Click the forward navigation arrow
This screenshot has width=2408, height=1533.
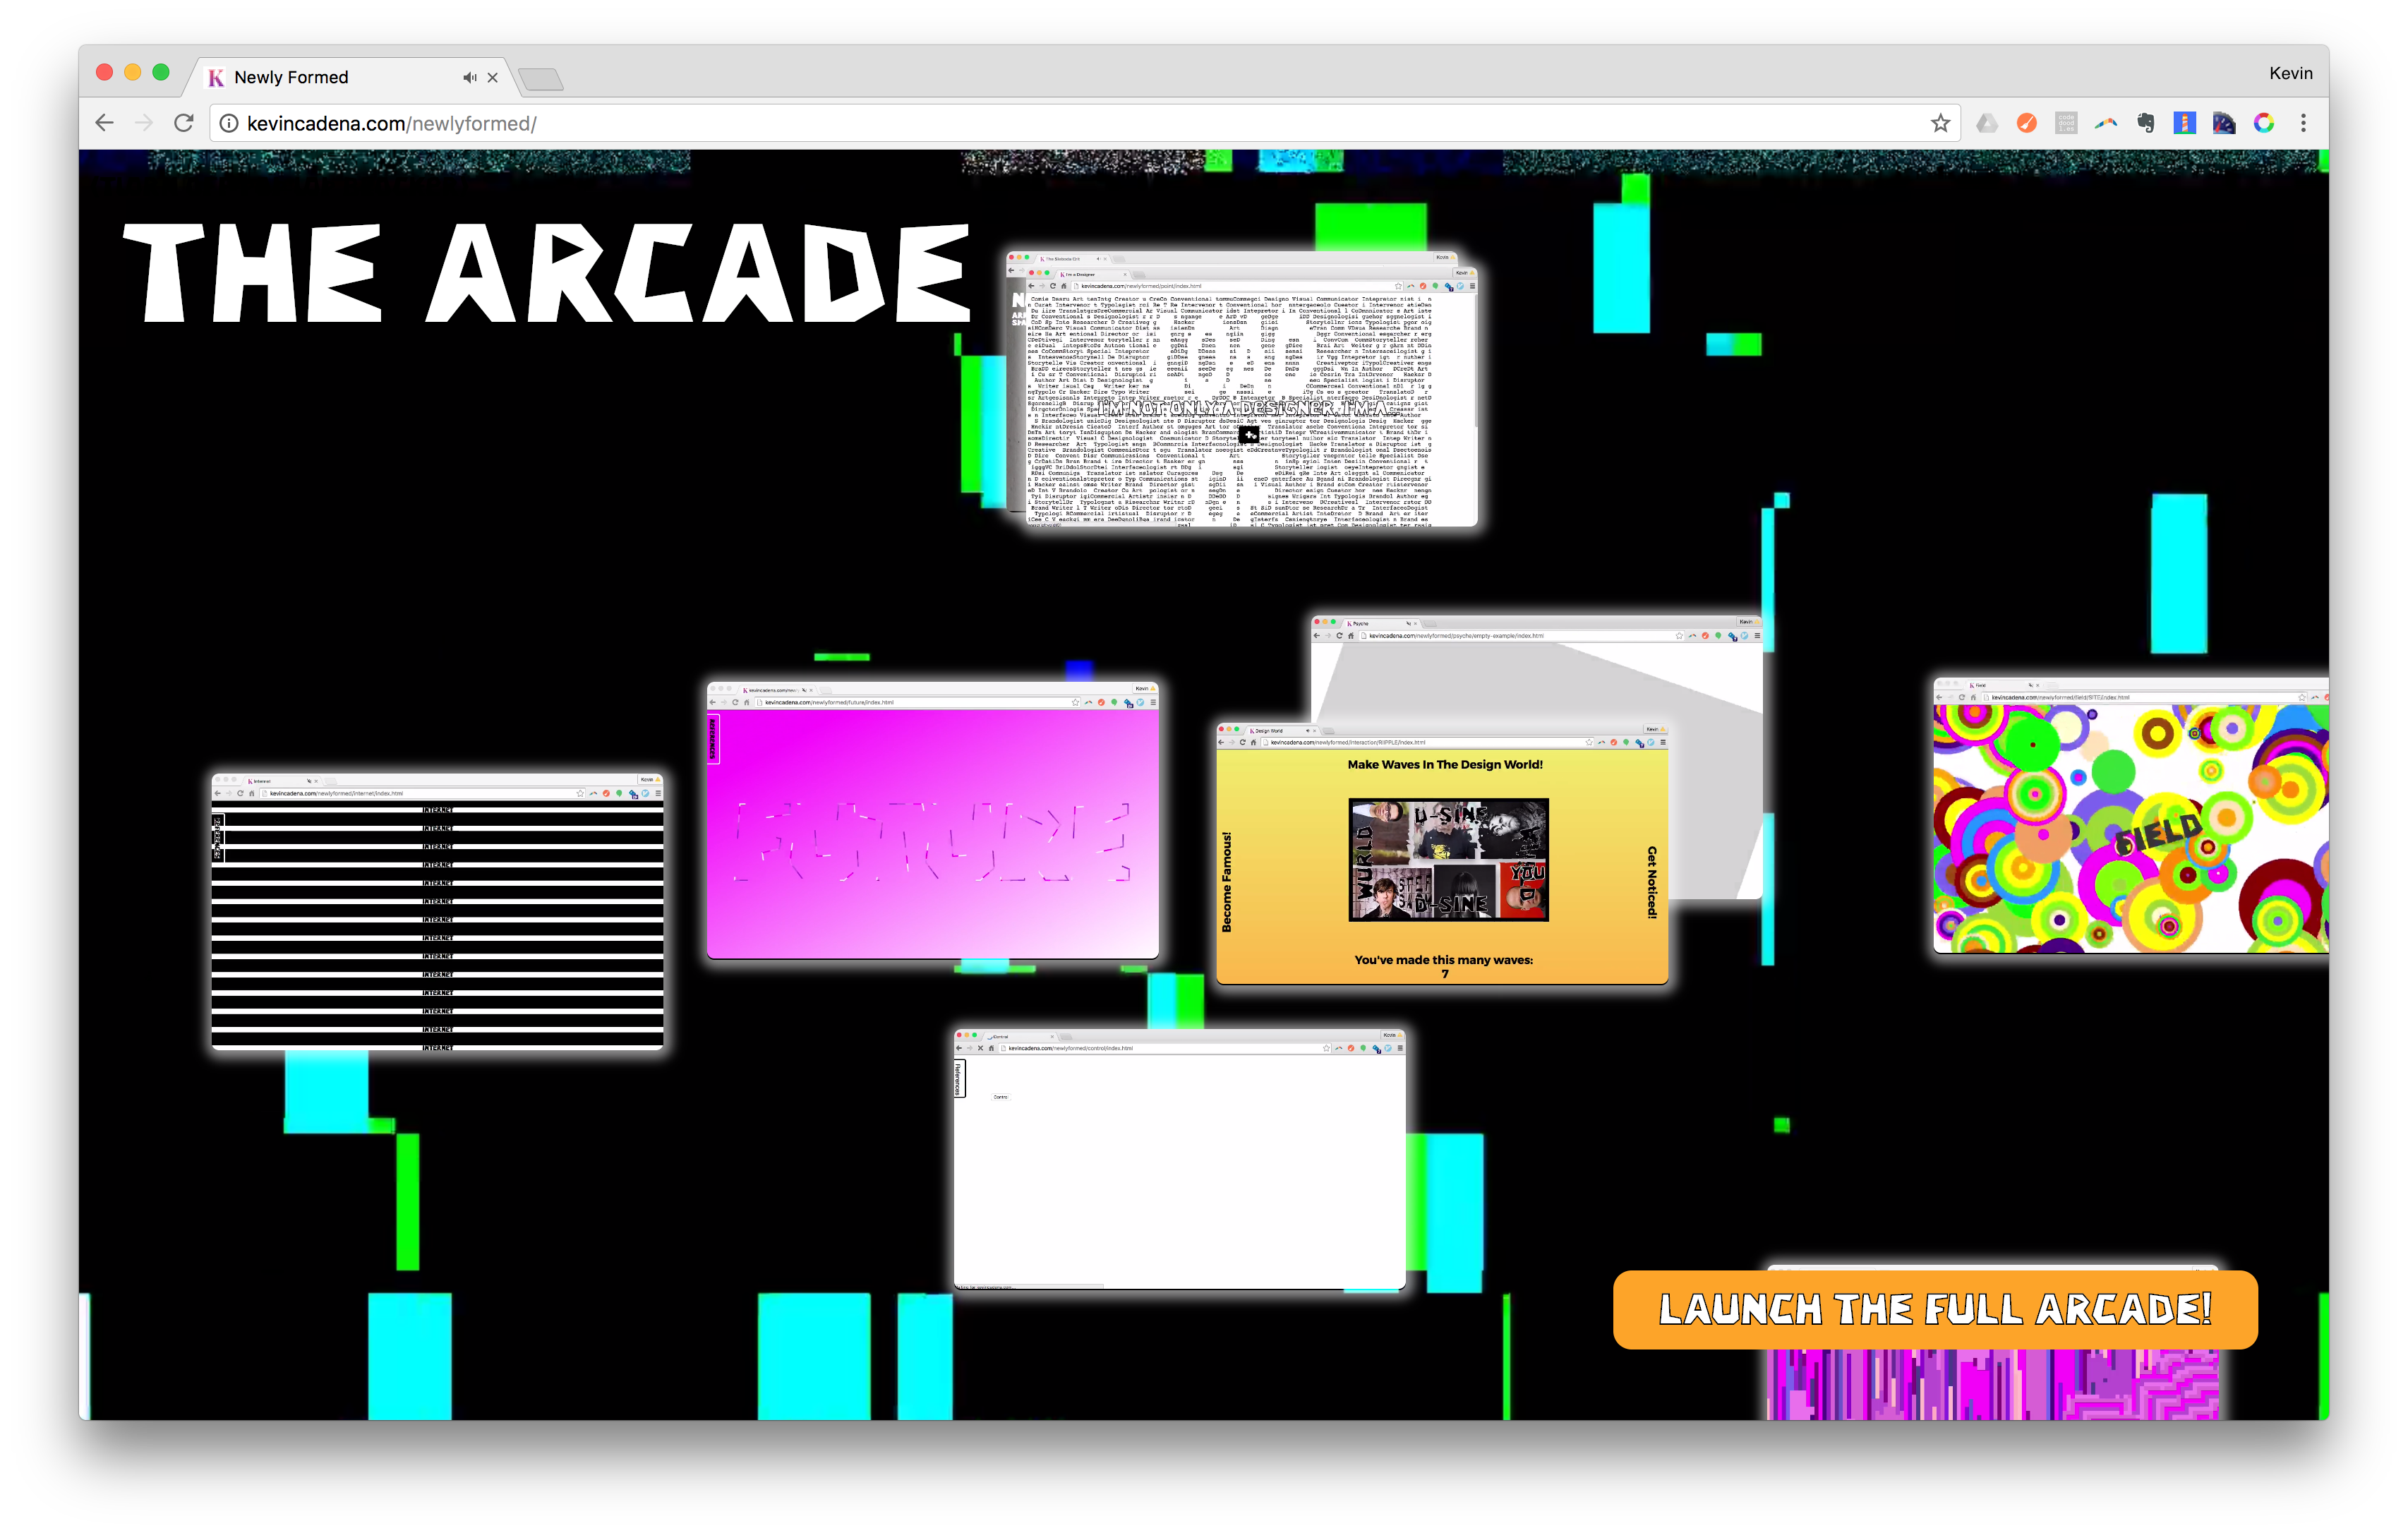(143, 123)
